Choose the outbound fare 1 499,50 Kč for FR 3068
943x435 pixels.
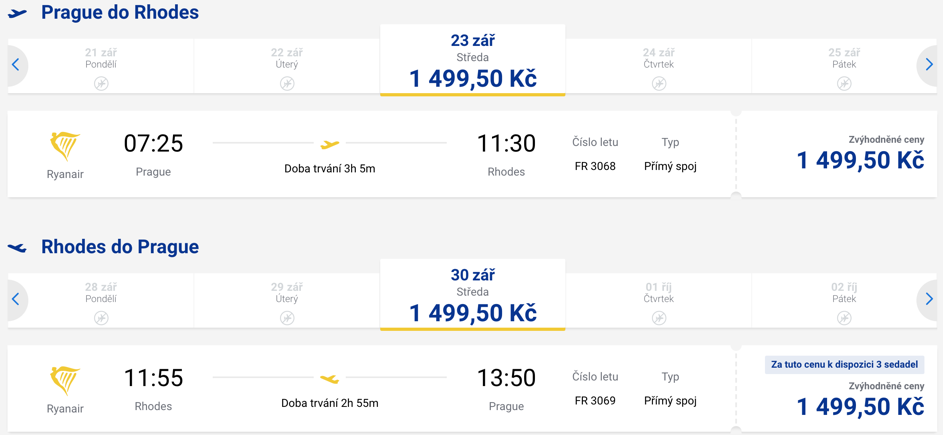860,161
